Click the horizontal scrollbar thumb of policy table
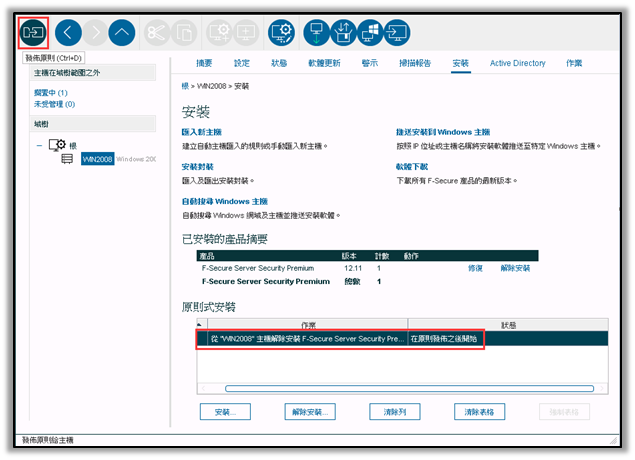The width and height of the screenshot is (635, 460). 409,388
